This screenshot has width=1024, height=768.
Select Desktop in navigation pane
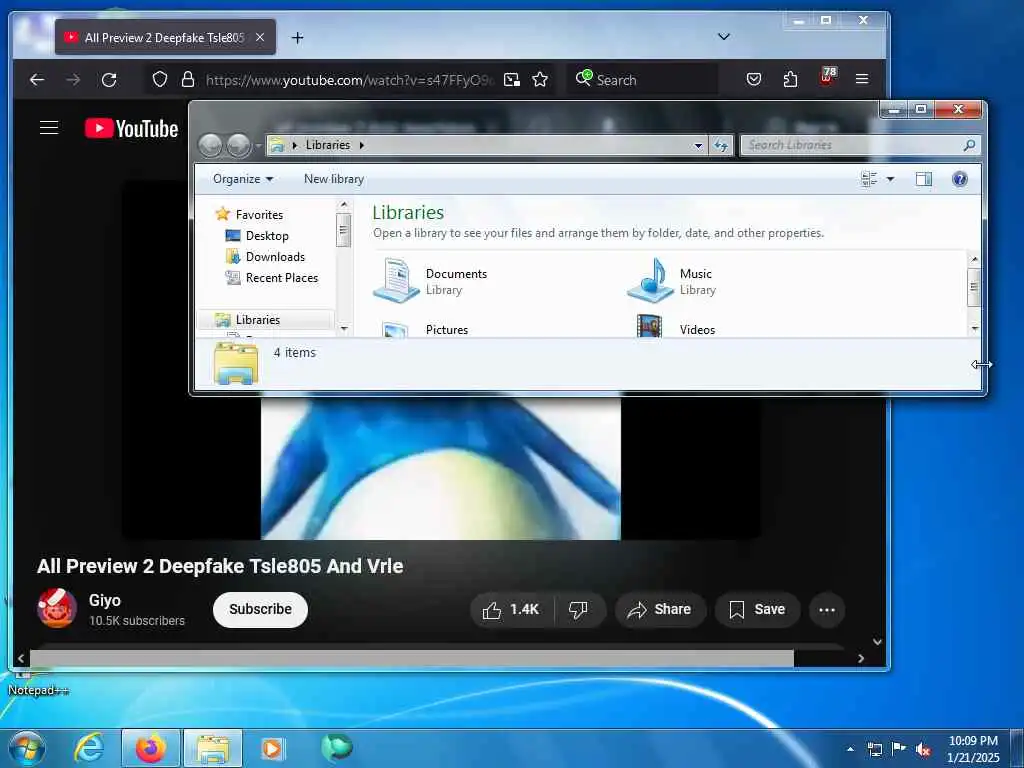point(266,236)
